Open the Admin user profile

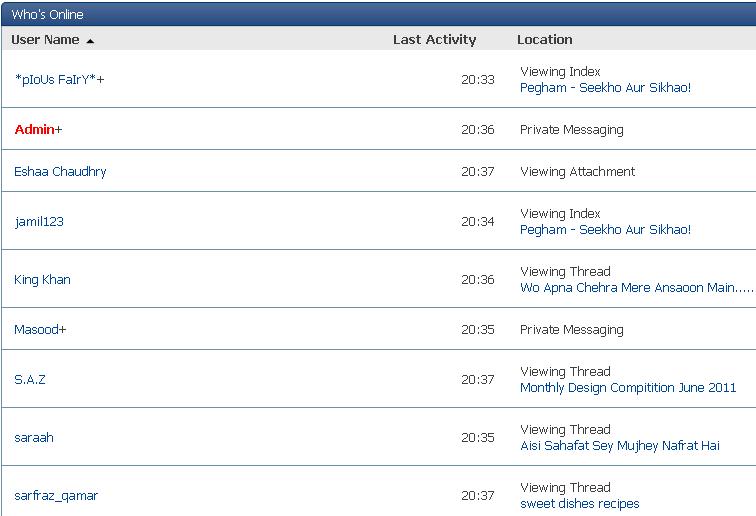click(x=35, y=130)
